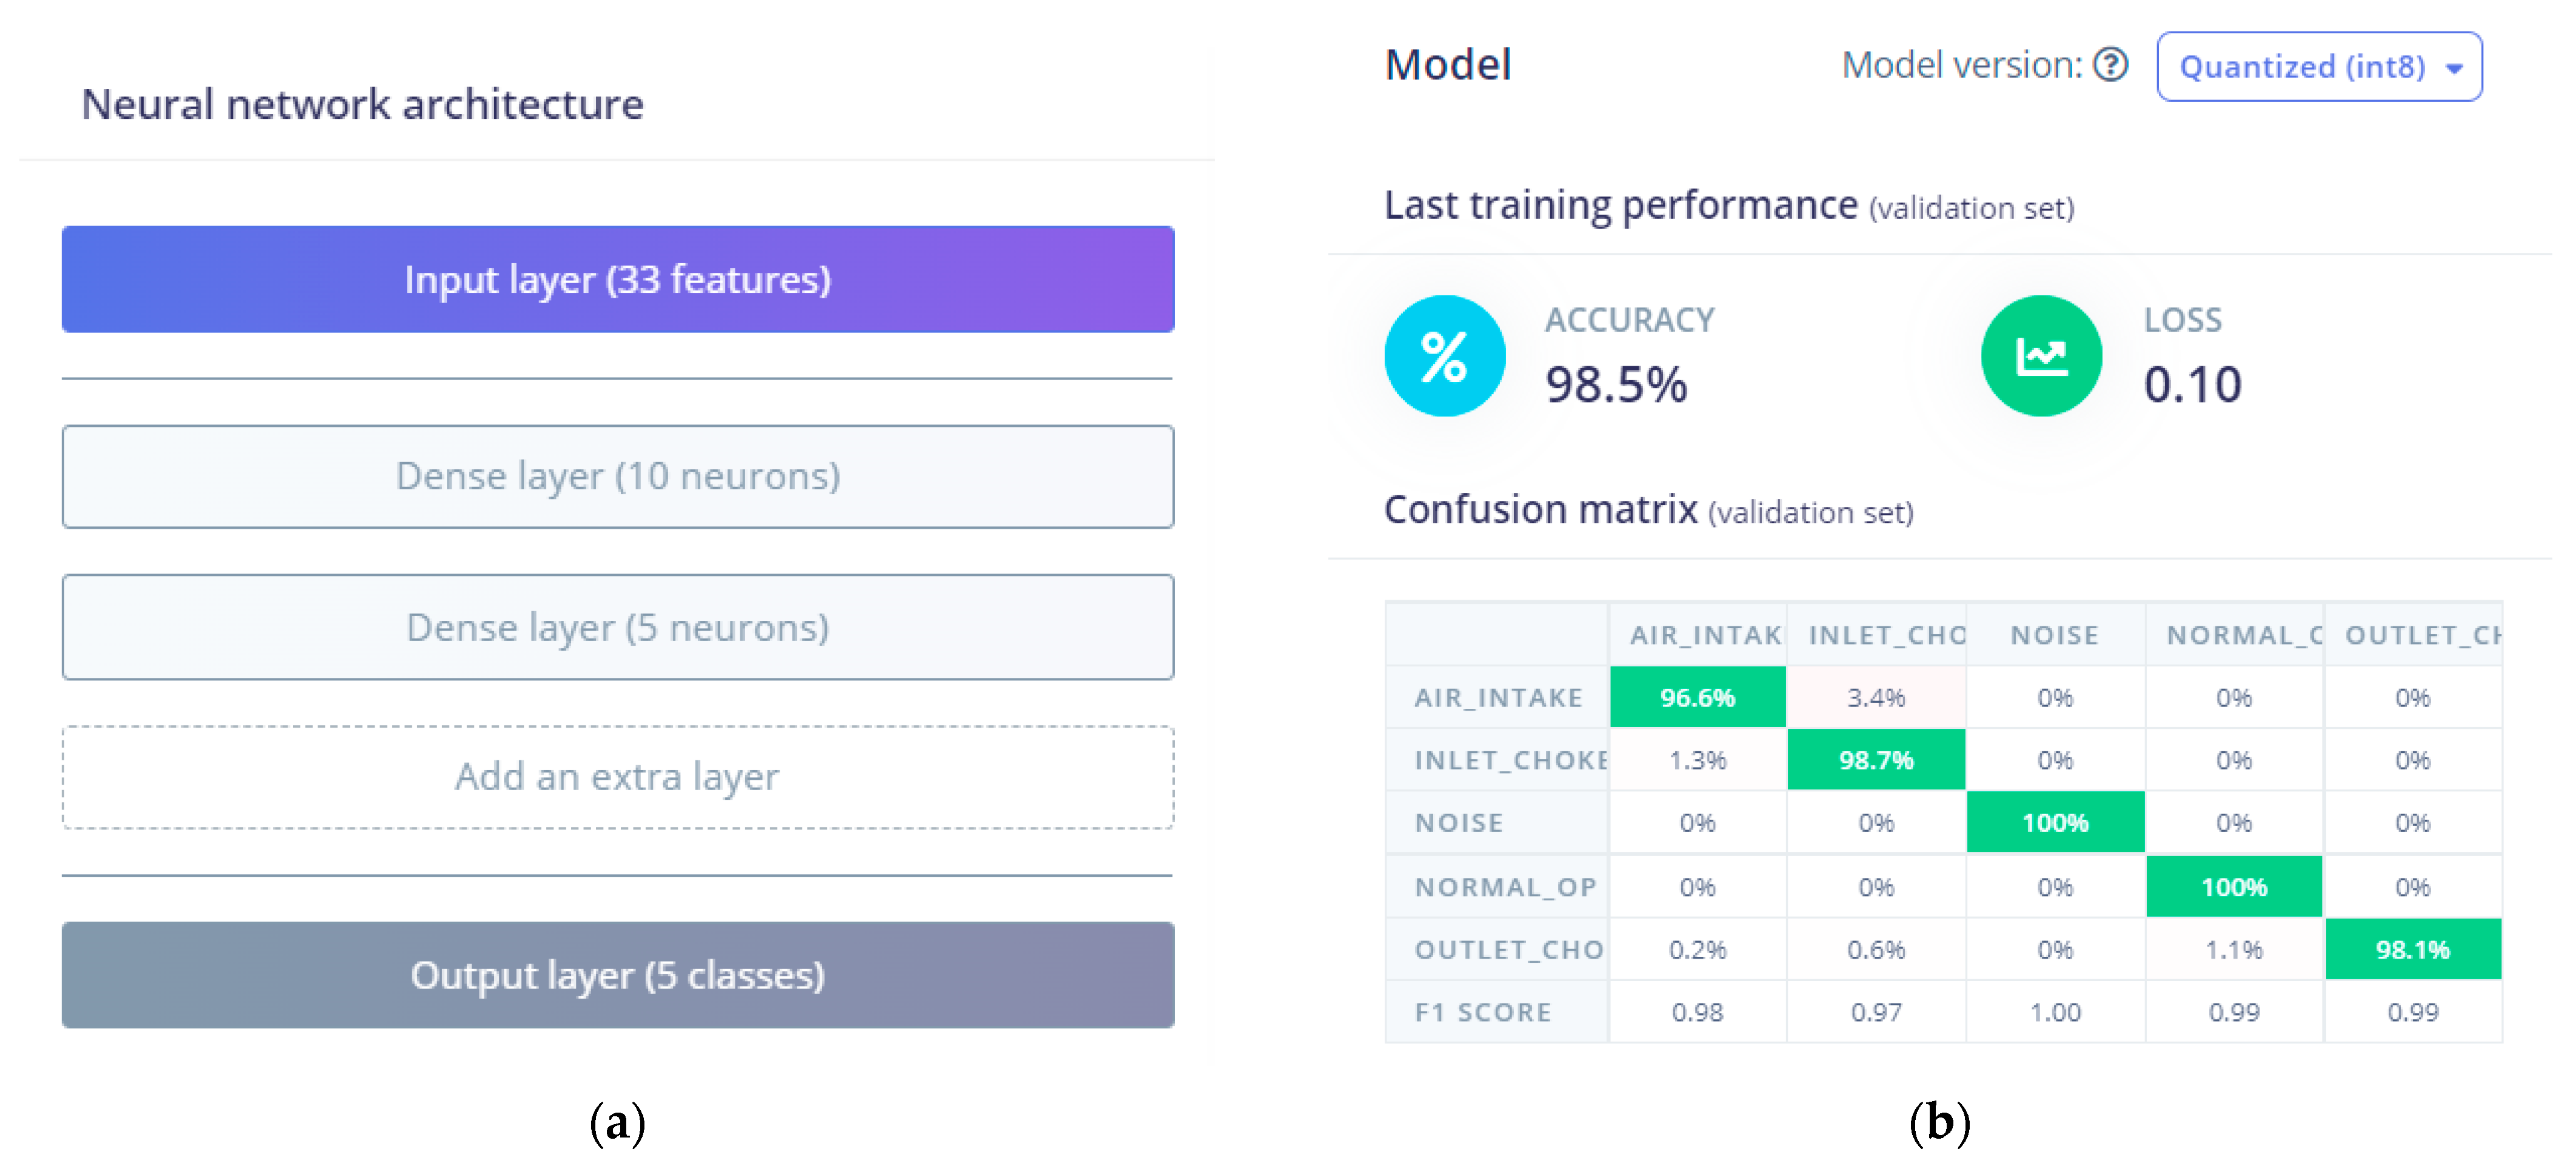Click the 98.1% OUTLET_CHOKE green cell

(x=2412, y=949)
